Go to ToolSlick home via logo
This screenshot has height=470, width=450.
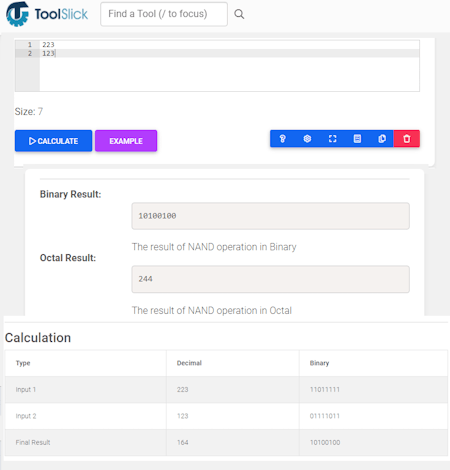tap(47, 14)
